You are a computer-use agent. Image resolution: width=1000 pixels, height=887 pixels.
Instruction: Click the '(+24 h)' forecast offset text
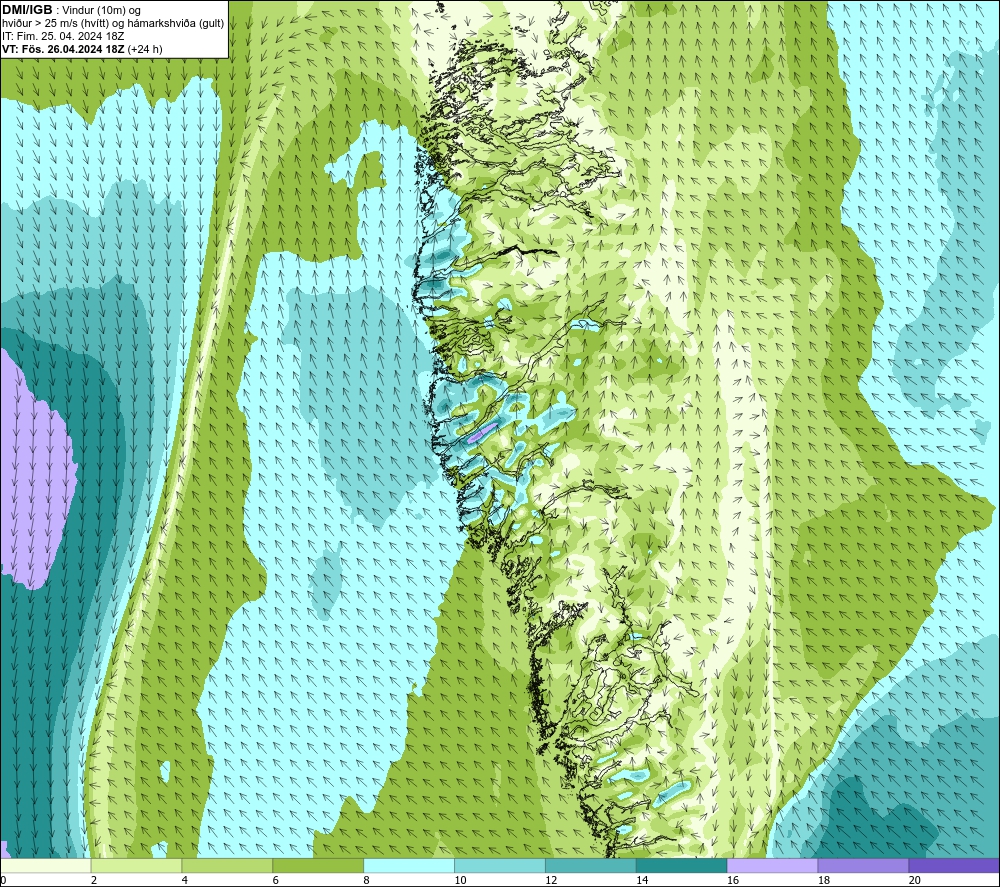pyautogui.click(x=145, y=49)
